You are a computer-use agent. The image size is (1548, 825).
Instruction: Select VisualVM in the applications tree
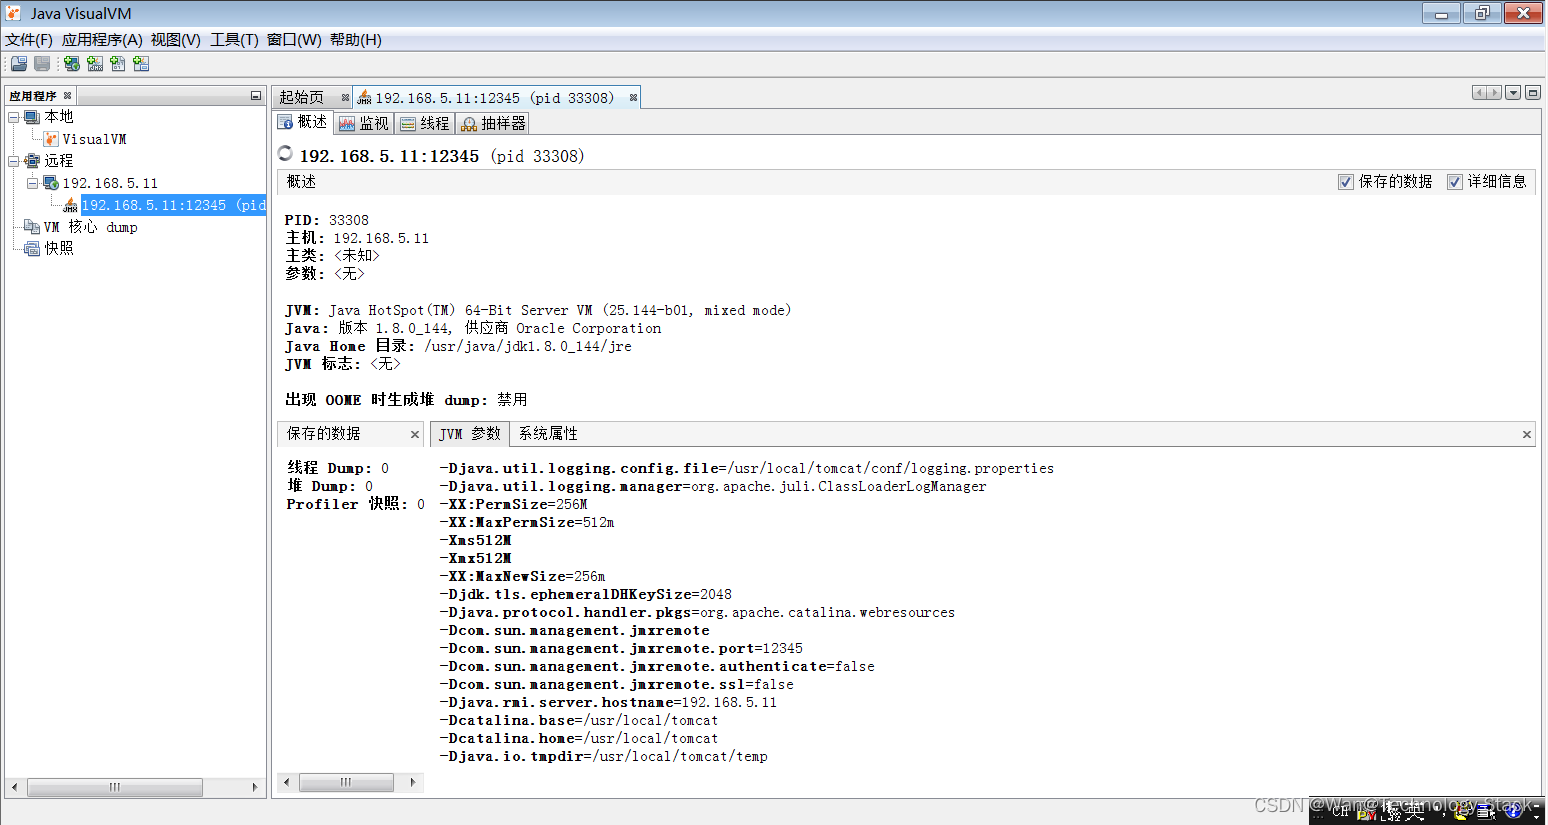point(94,139)
